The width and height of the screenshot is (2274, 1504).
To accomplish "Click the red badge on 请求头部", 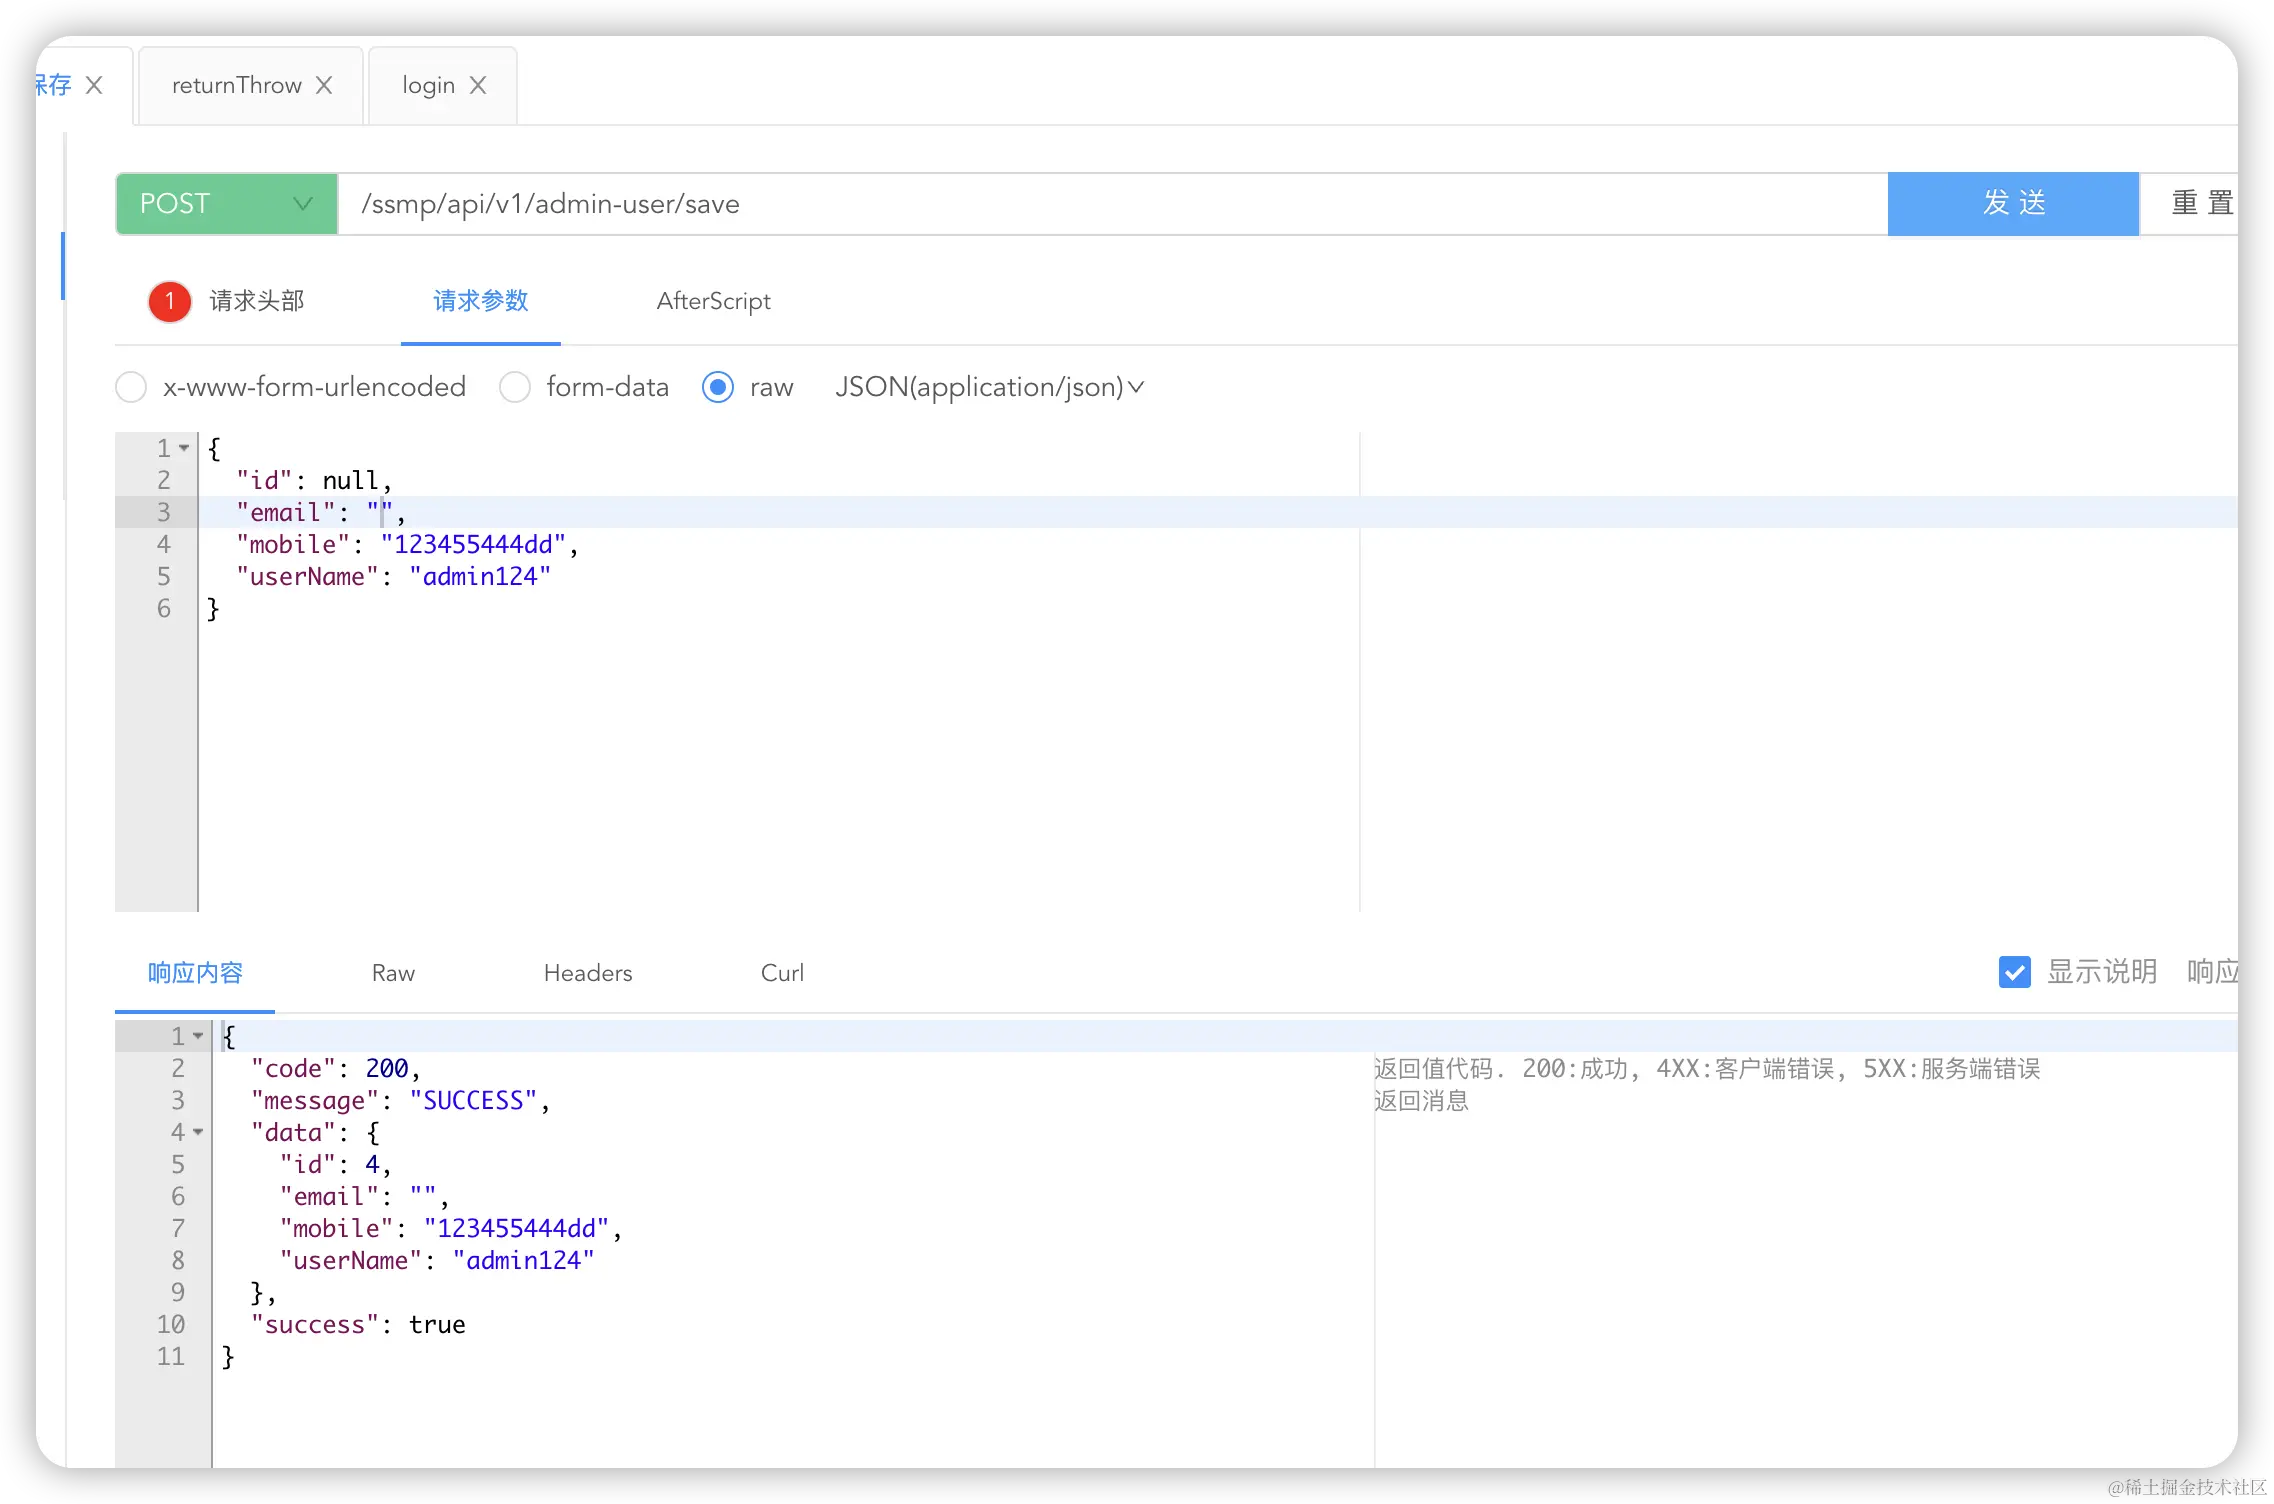I will click(170, 301).
